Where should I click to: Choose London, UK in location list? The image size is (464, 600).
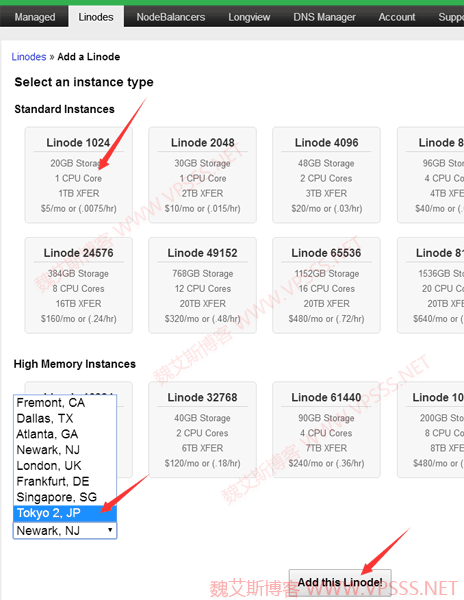tap(65, 465)
